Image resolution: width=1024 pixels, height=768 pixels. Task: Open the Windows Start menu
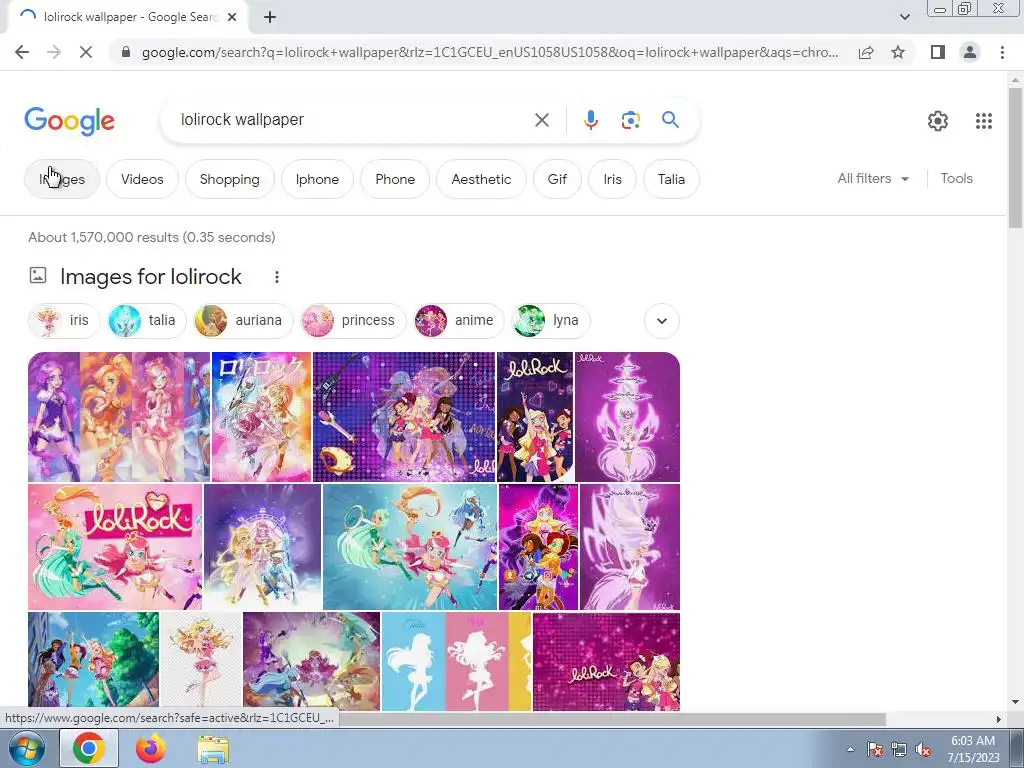(x=26, y=748)
